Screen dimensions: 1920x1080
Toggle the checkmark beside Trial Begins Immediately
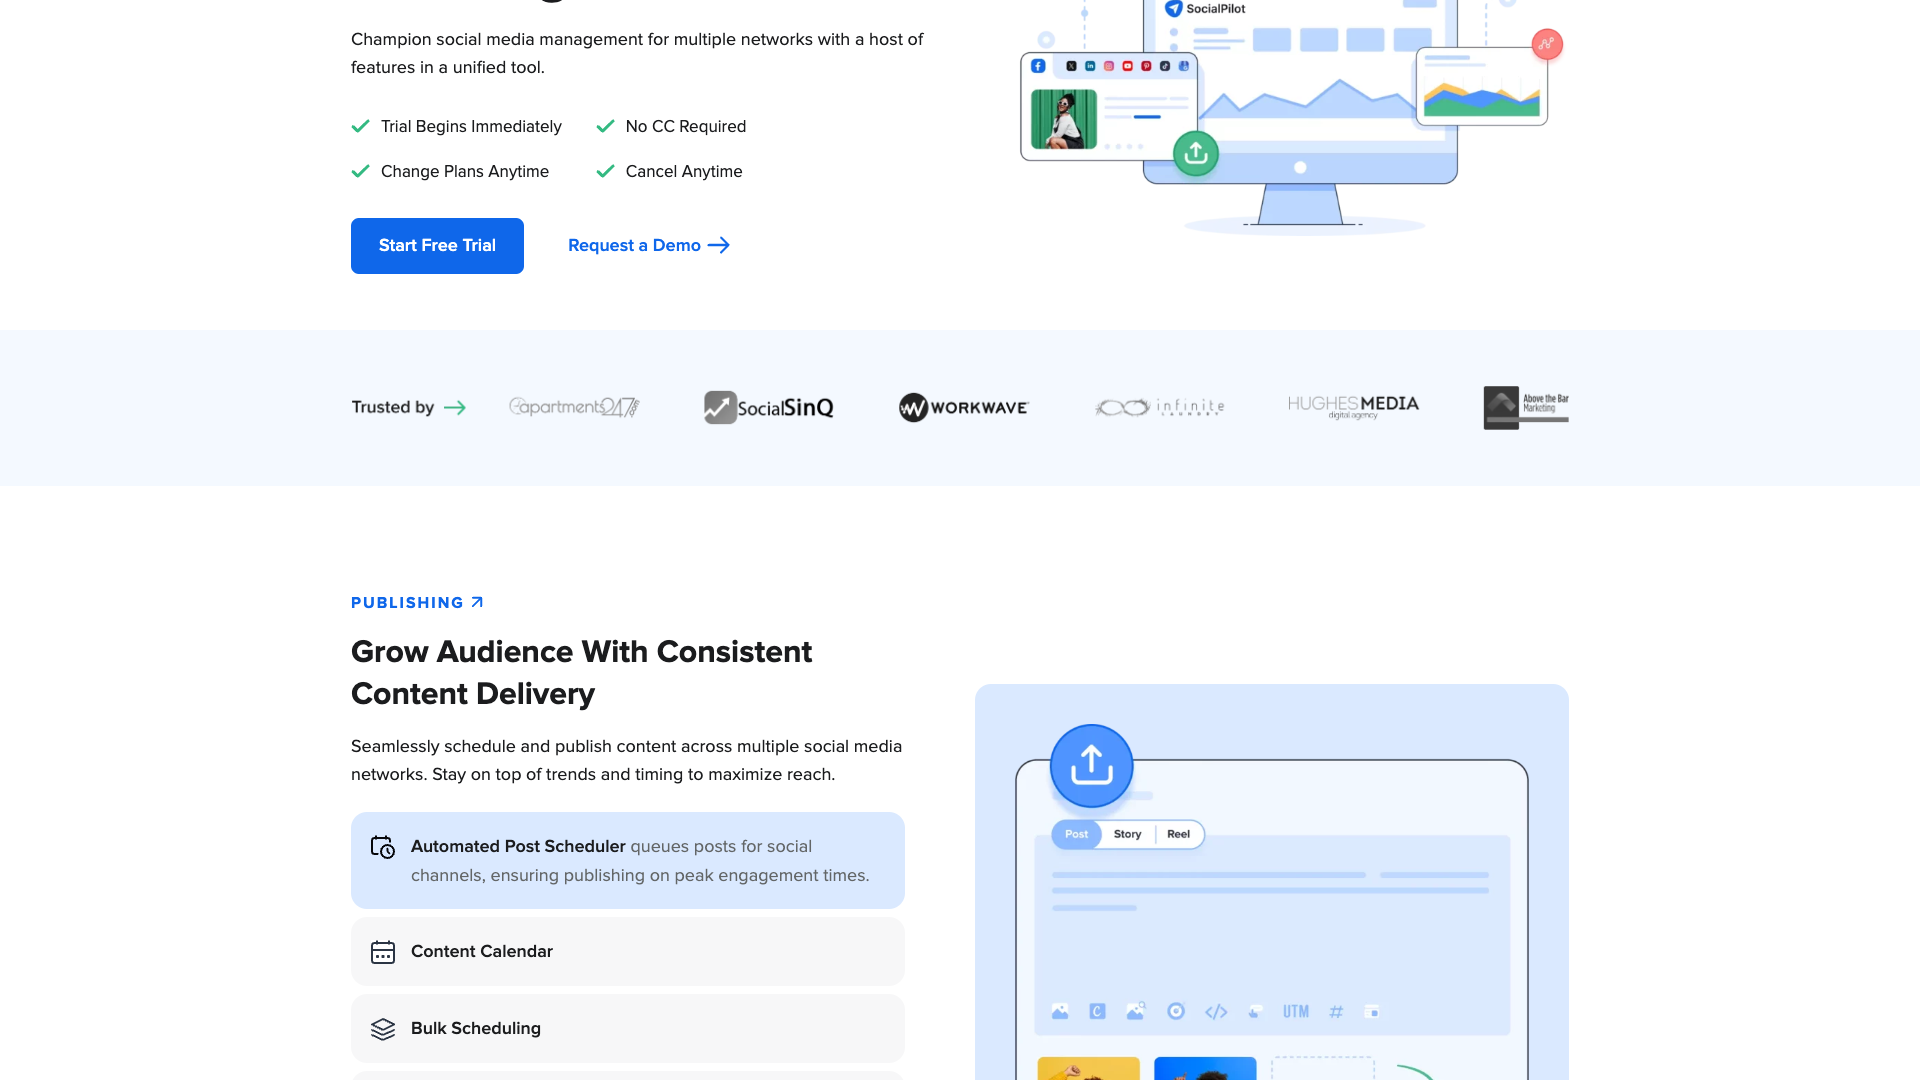pyautogui.click(x=361, y=126)
